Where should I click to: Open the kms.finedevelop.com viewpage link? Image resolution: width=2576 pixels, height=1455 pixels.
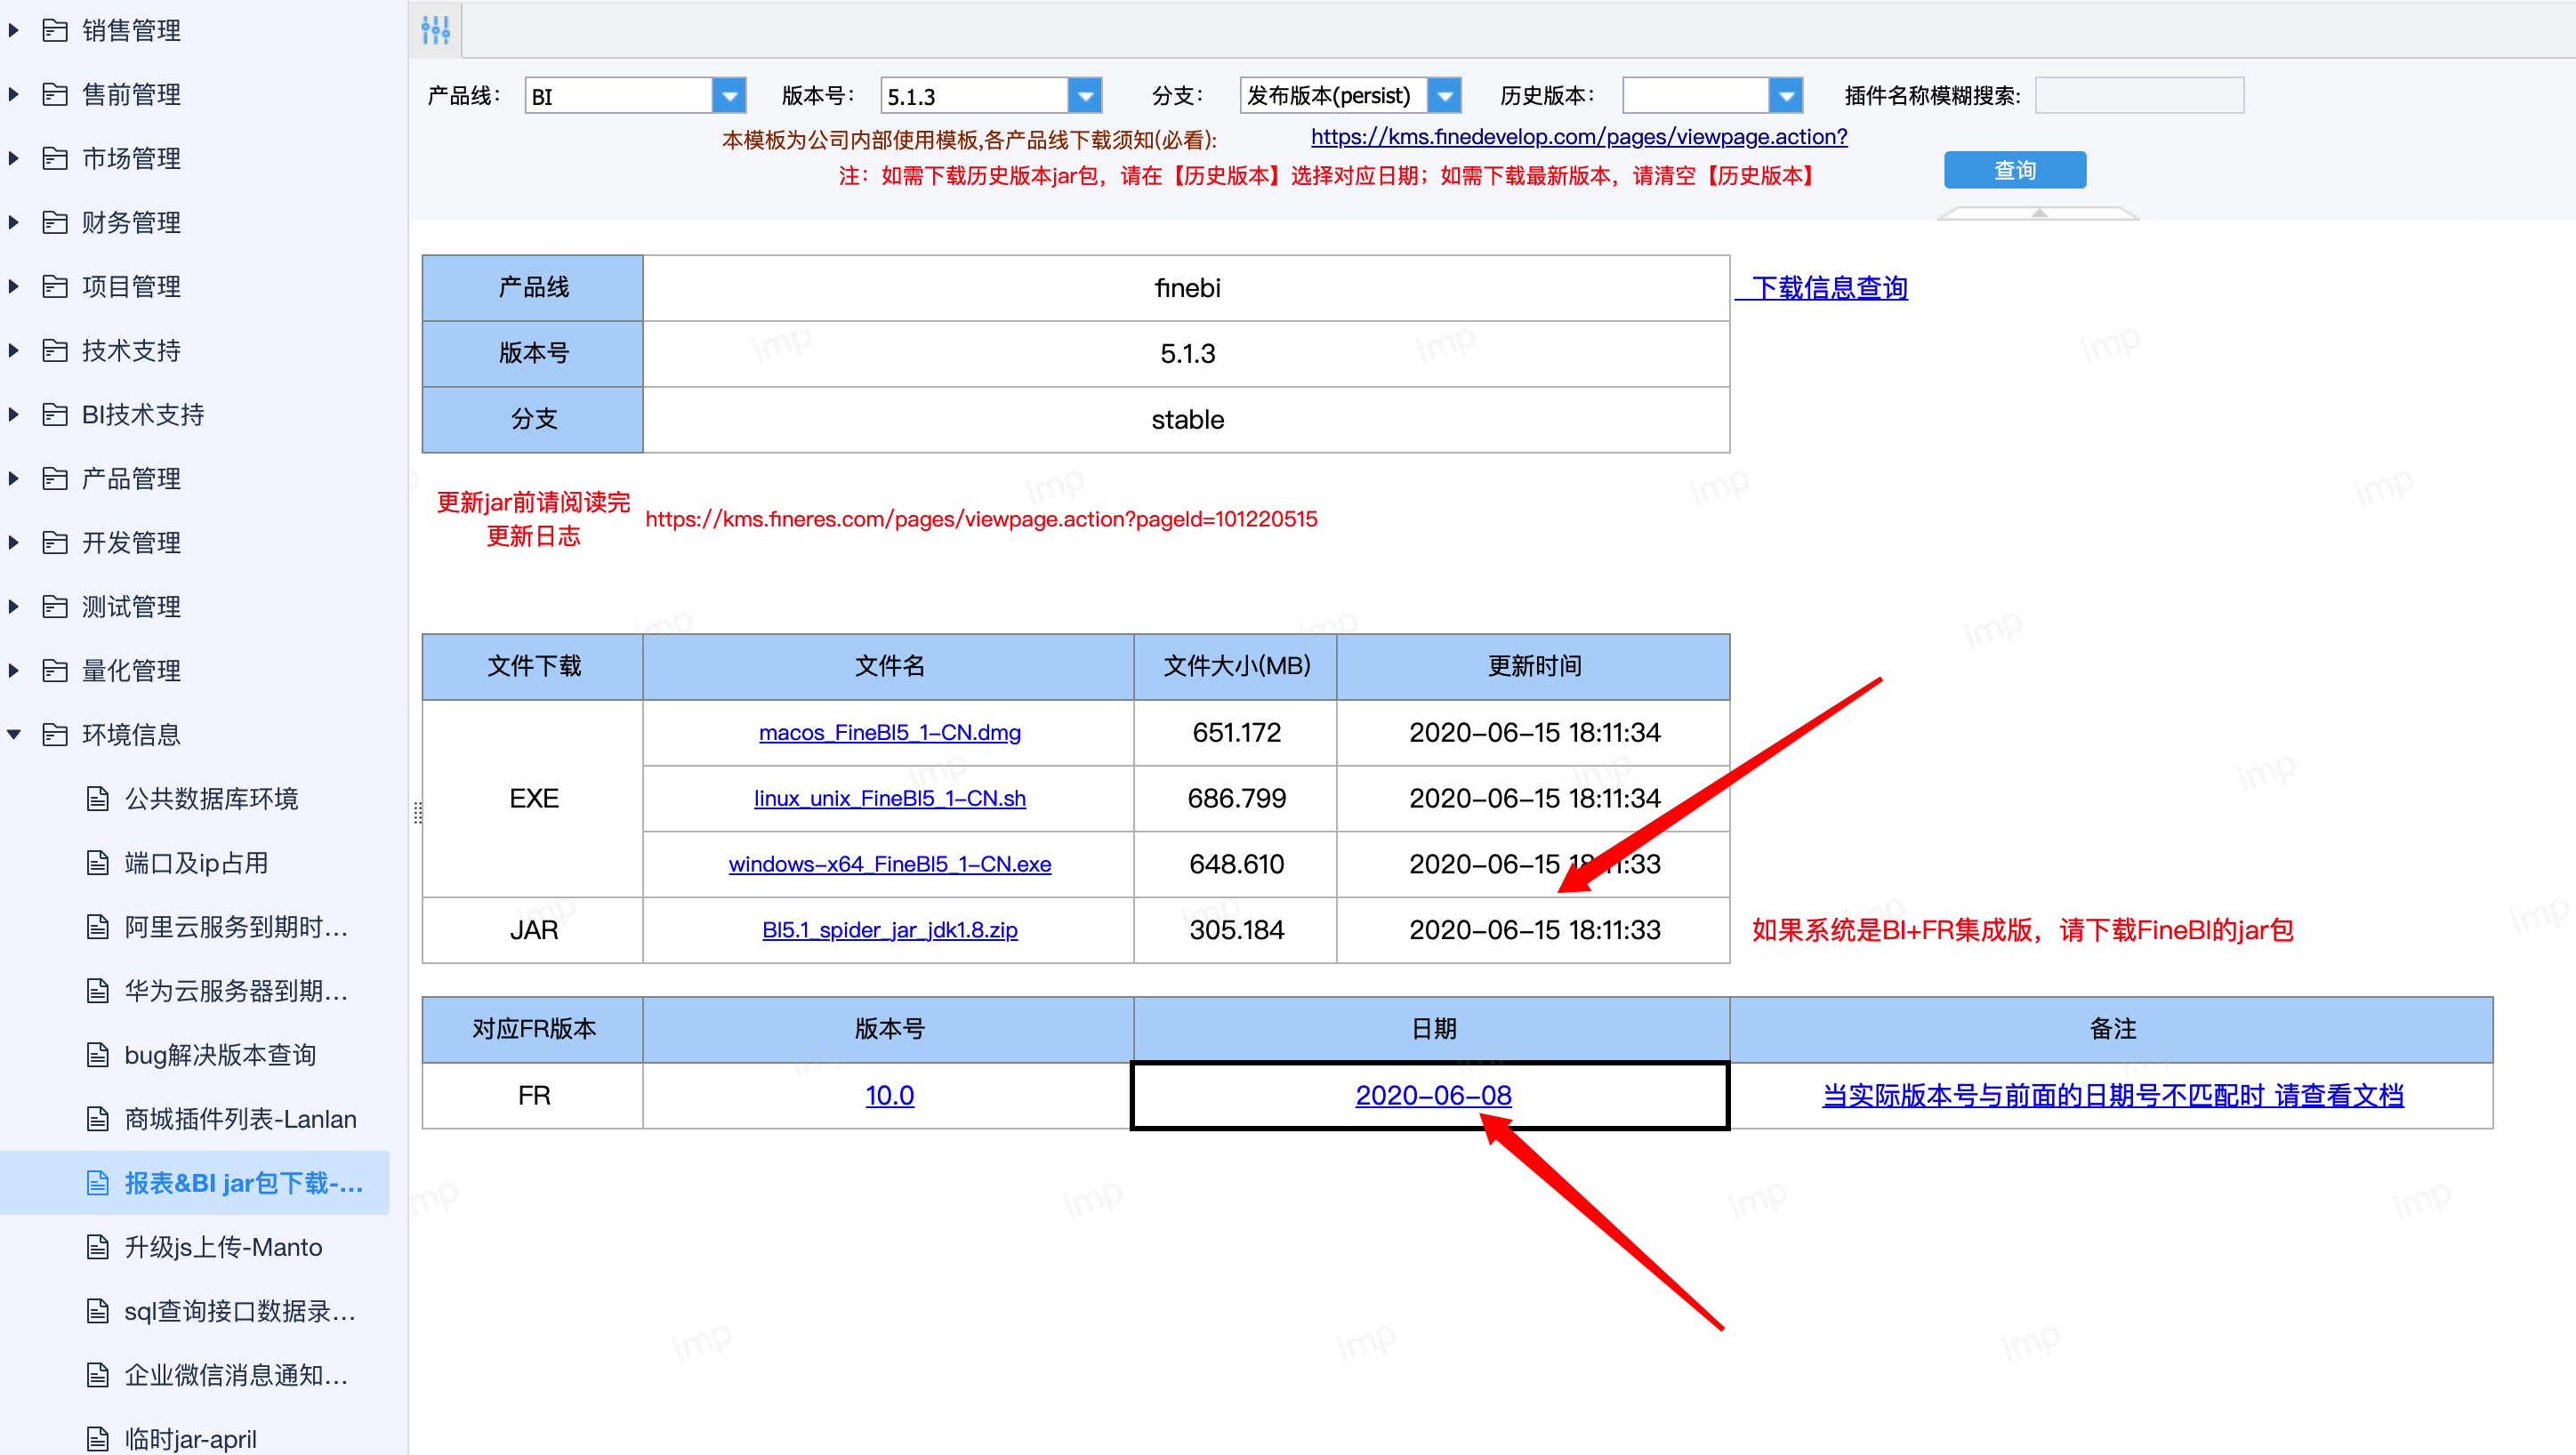pyautogui.click(x=1579, y=137)
